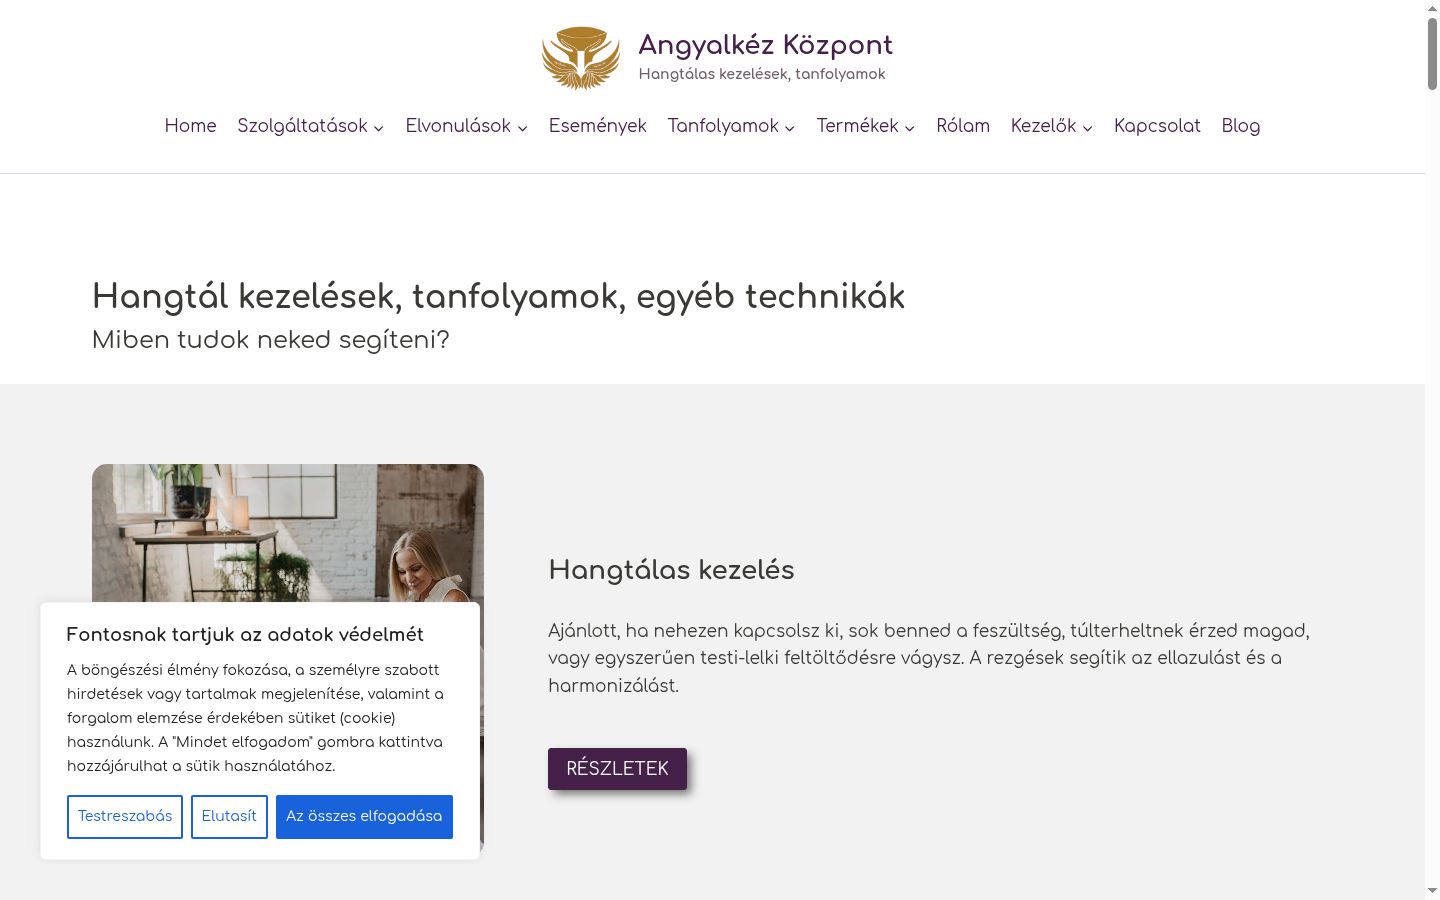Click the heading Miben tudok neked segíteni?
Image resolution: width=1440 pixels, height=900 pixels.
click(x=271, y=340)
